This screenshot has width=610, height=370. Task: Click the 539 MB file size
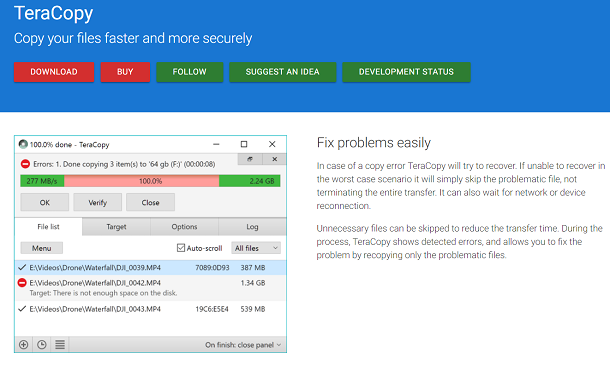[x=253, y=309]
